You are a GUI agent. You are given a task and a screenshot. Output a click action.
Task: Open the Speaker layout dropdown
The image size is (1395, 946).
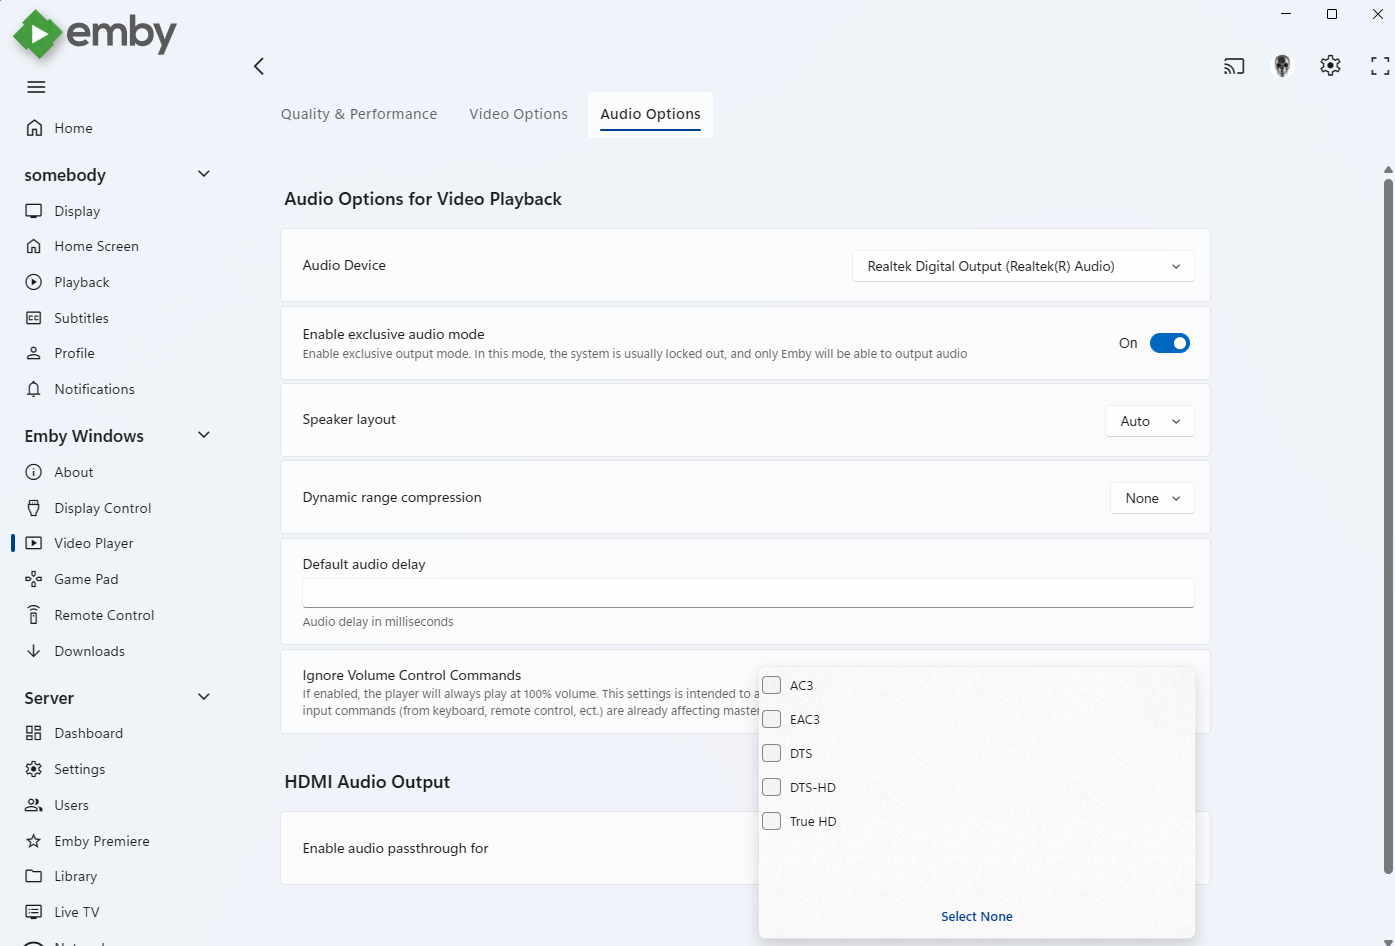pos(1149,421)
